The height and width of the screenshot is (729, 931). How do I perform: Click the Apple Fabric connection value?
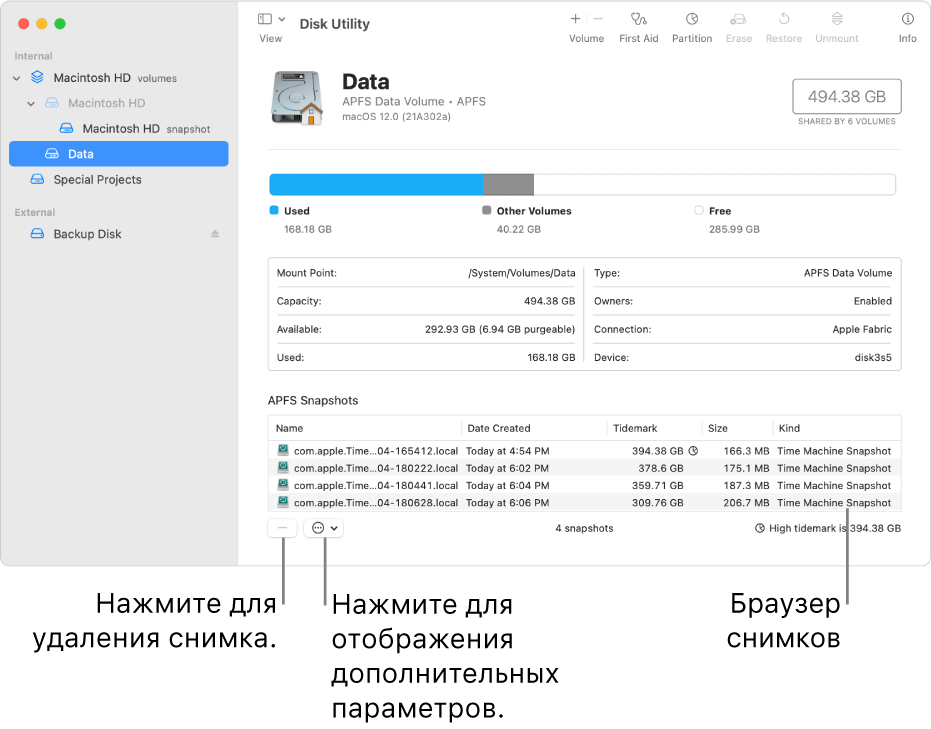coord(862,329)
